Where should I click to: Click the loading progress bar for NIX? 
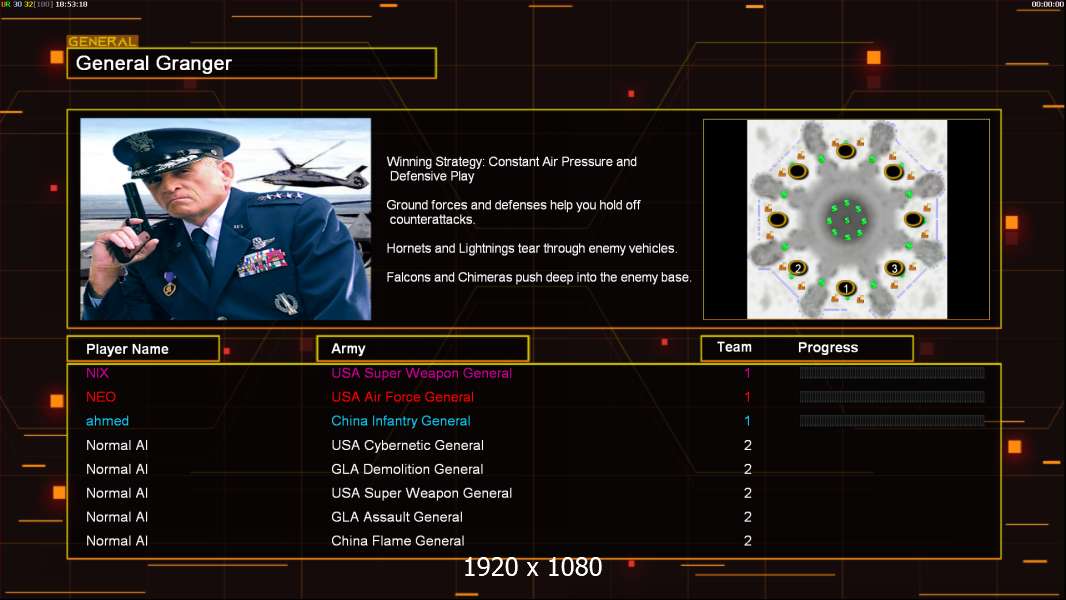click(x=892, y=372)
